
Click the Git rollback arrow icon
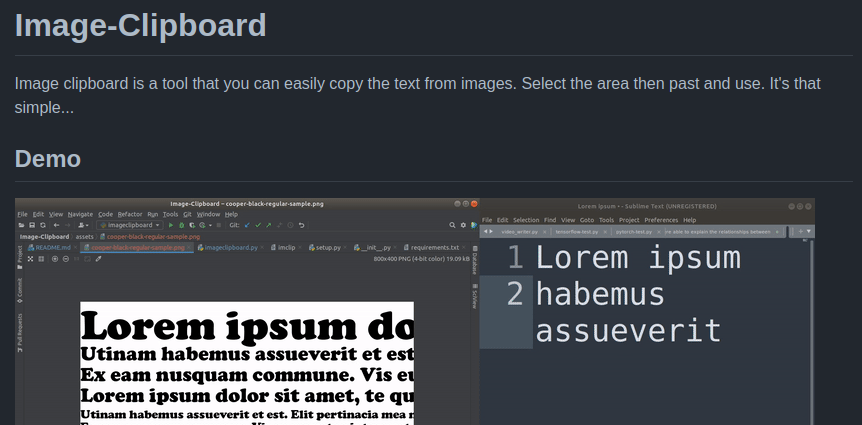tap(302, 226)
